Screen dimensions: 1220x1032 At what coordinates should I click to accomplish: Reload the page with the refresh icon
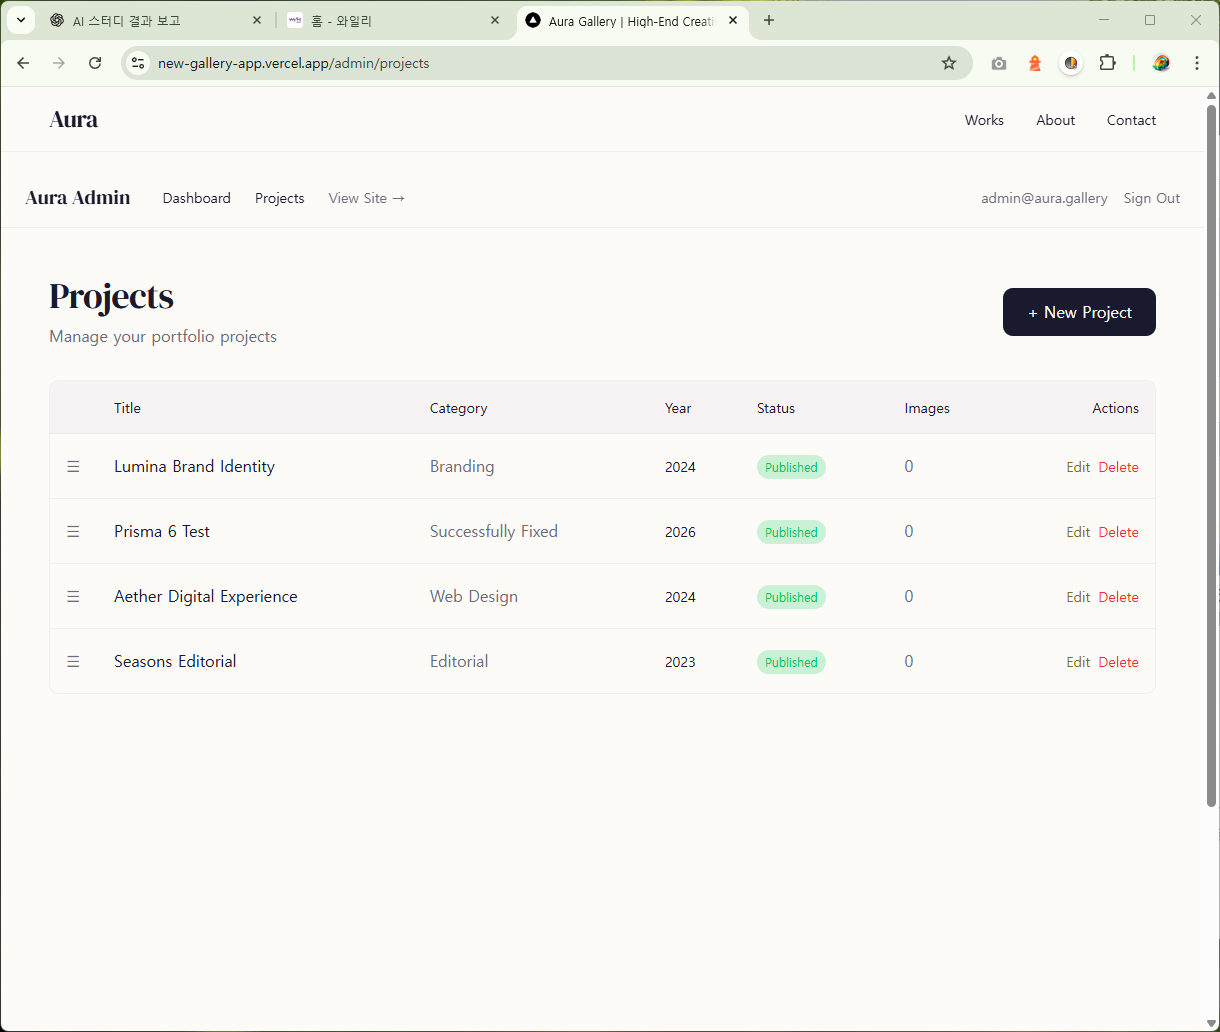click(95, 63)
